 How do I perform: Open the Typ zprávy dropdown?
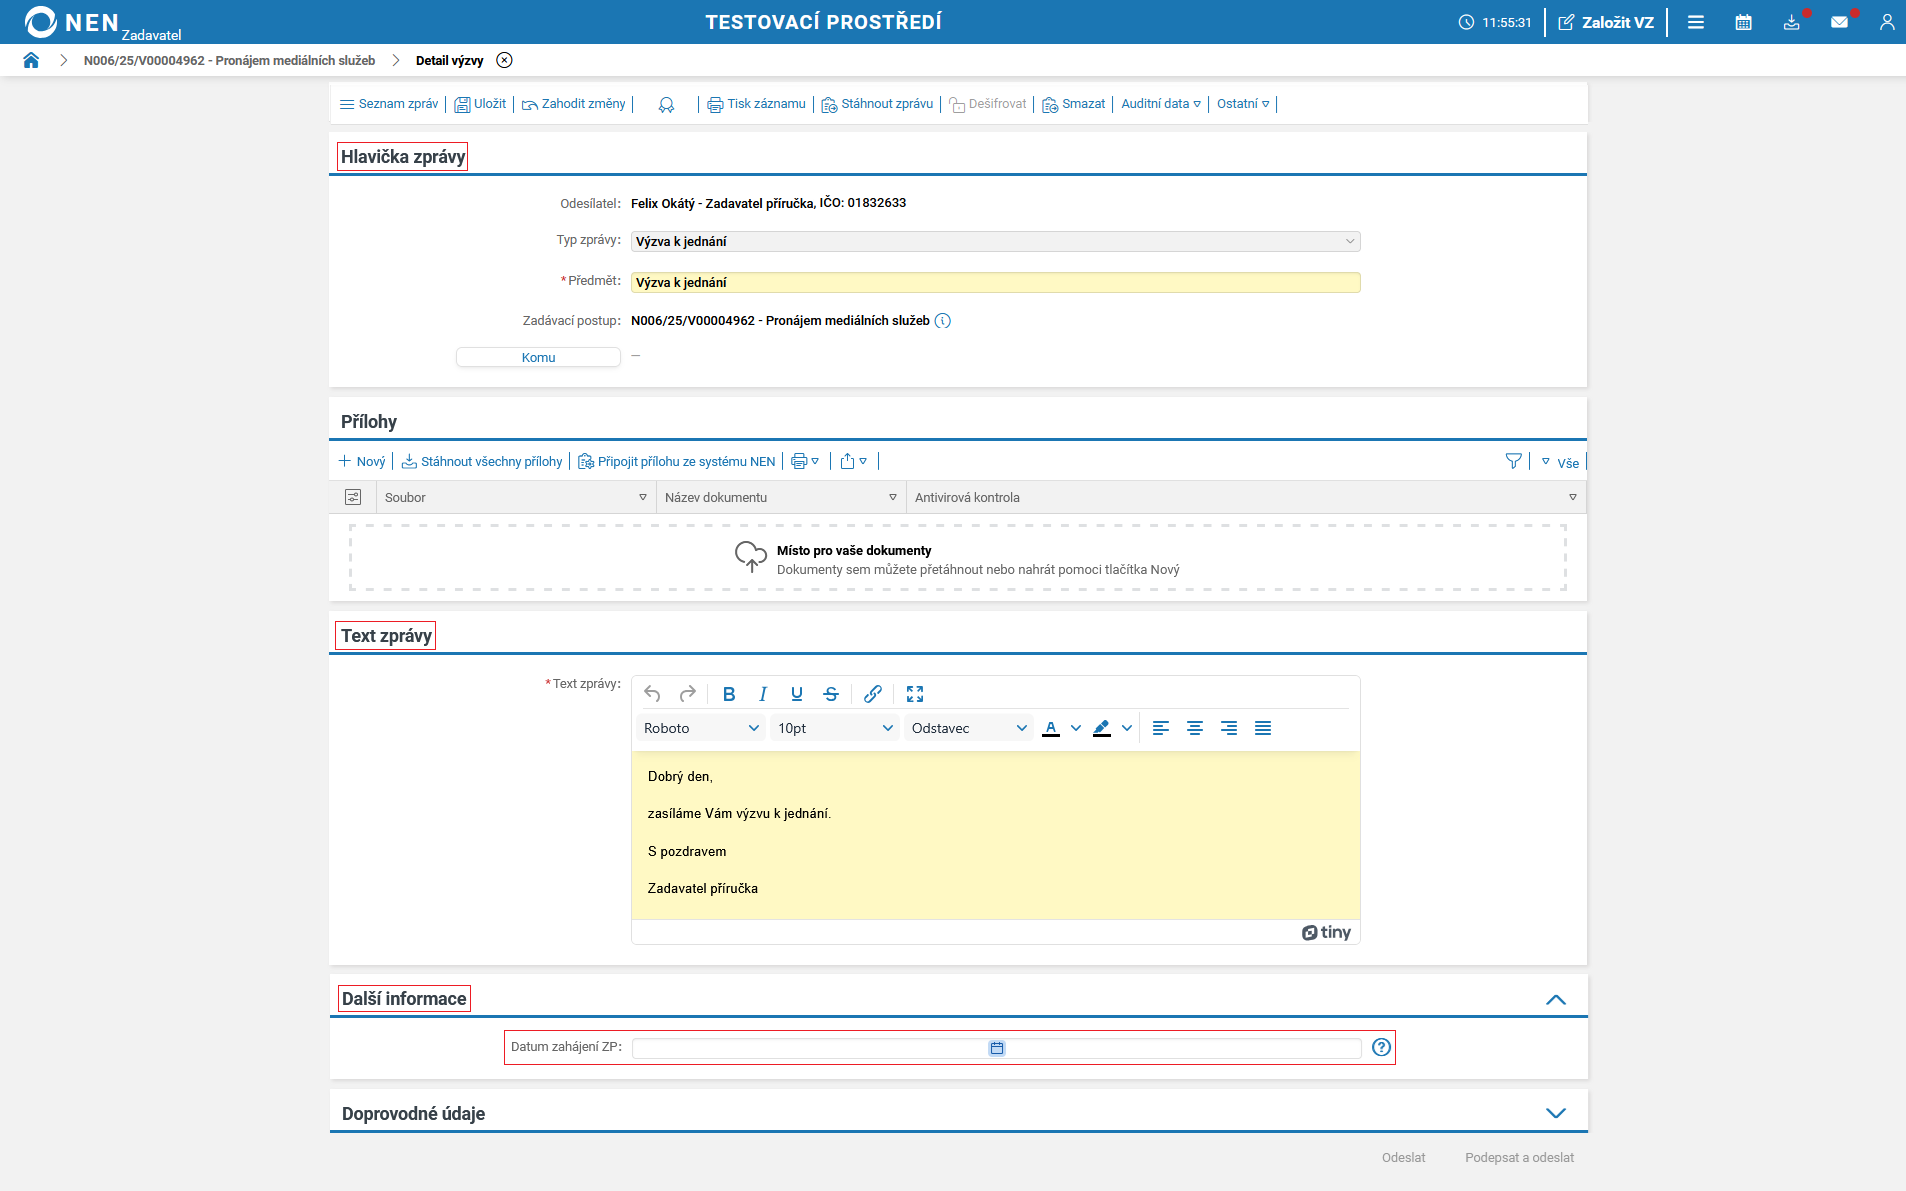click(x=995, y=241)
